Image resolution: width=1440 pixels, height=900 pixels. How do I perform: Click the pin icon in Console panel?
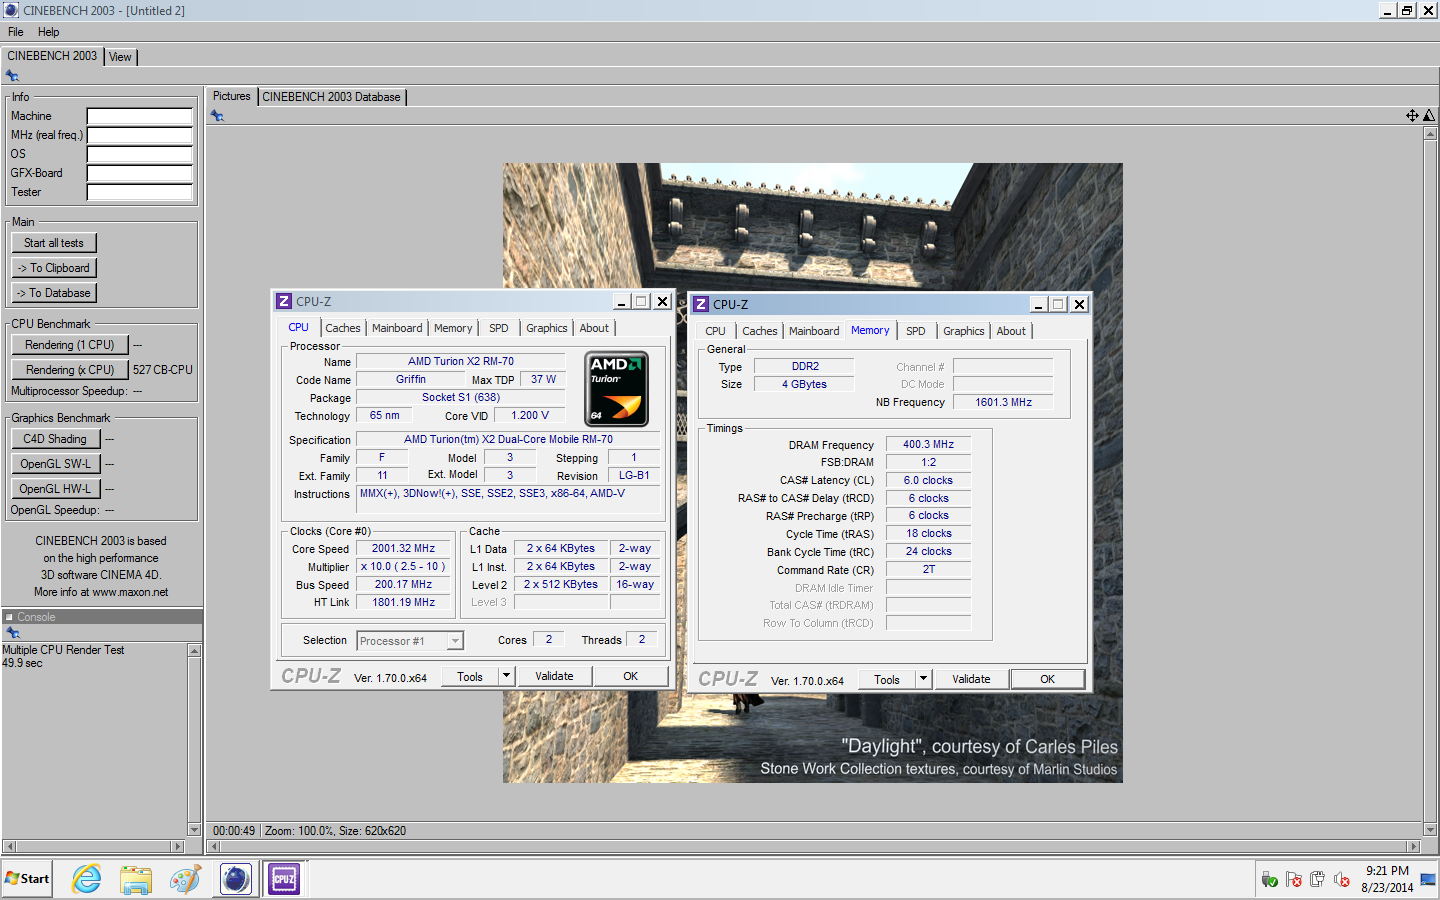click(x=13, y=633)
